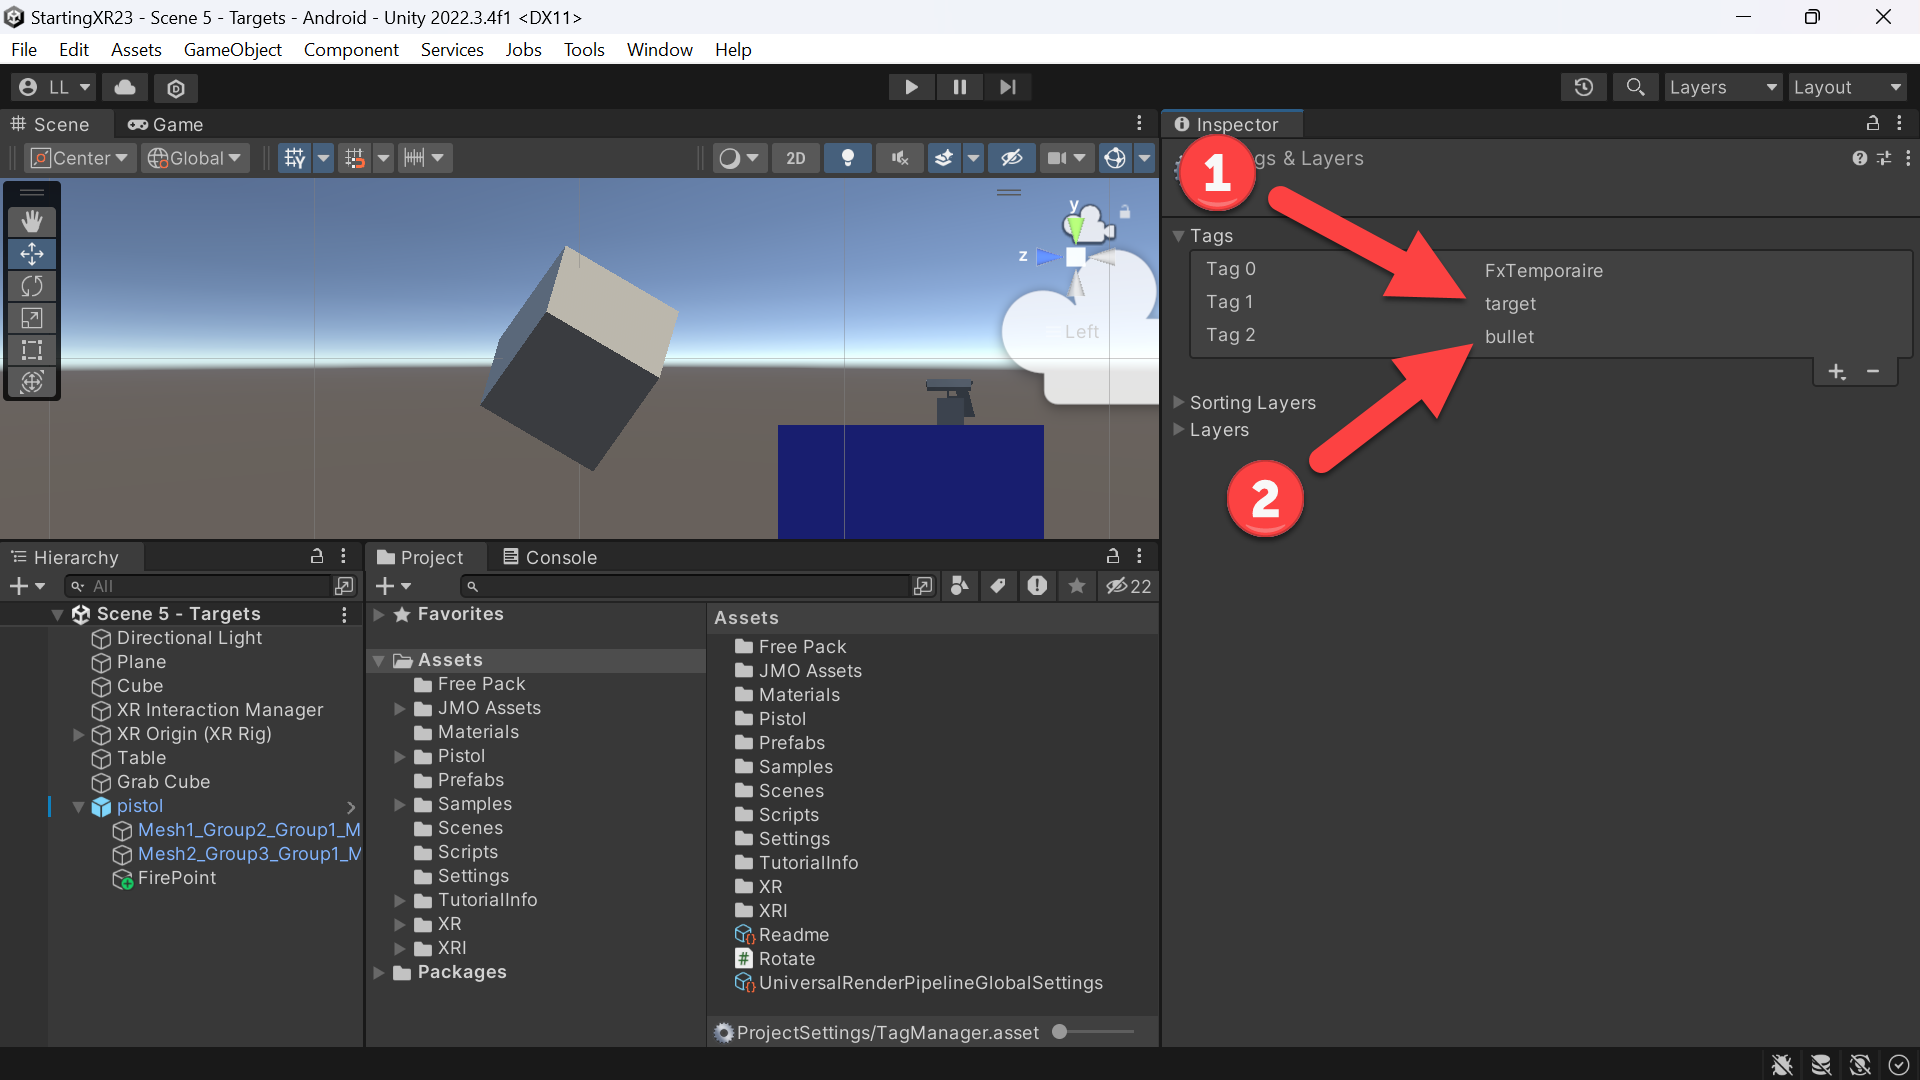Select the Scale tool in scene toolbar
The image size is (1920, 1080).
pyautogui.click(x=32, y=318)
